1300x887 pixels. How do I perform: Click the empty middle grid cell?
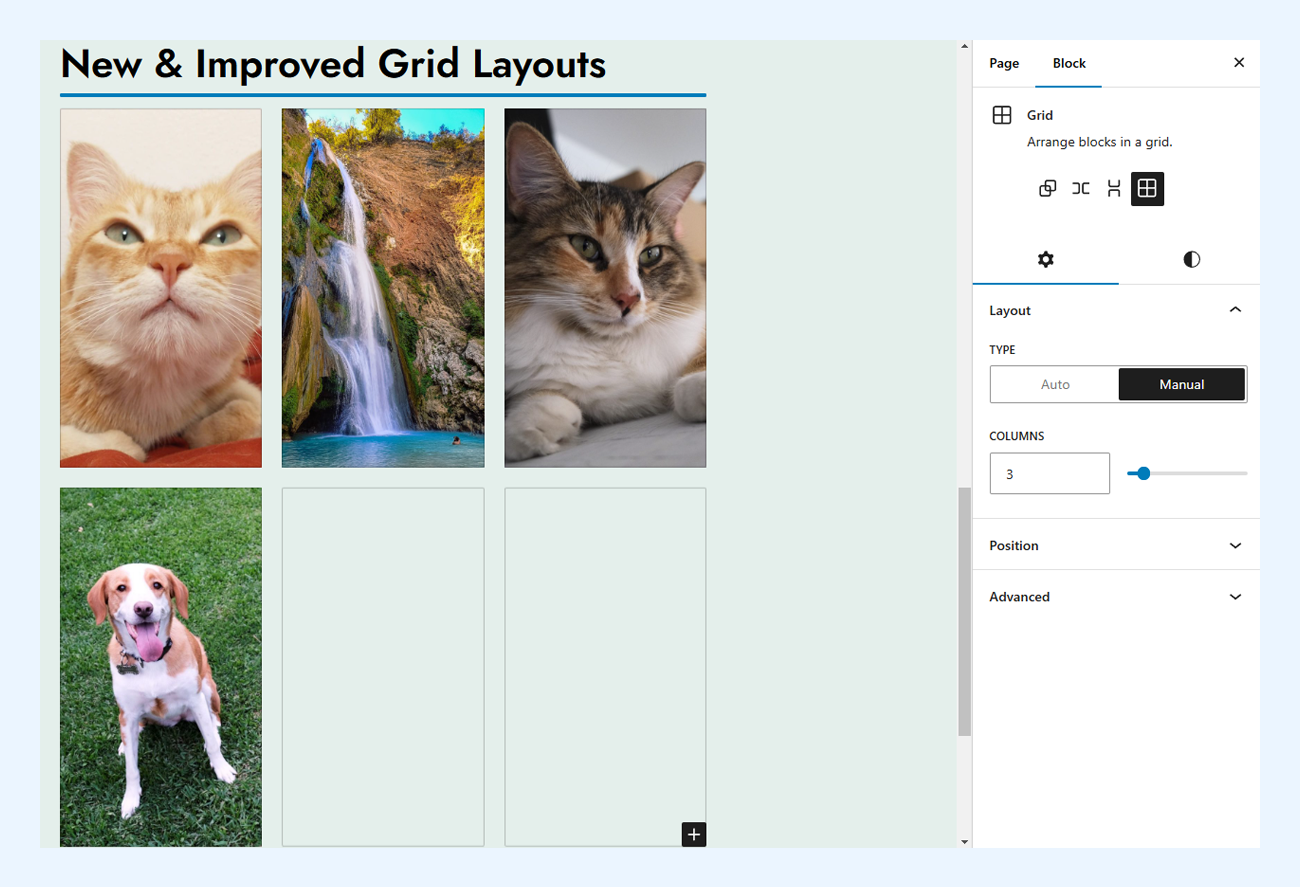(x=383, y=667)
